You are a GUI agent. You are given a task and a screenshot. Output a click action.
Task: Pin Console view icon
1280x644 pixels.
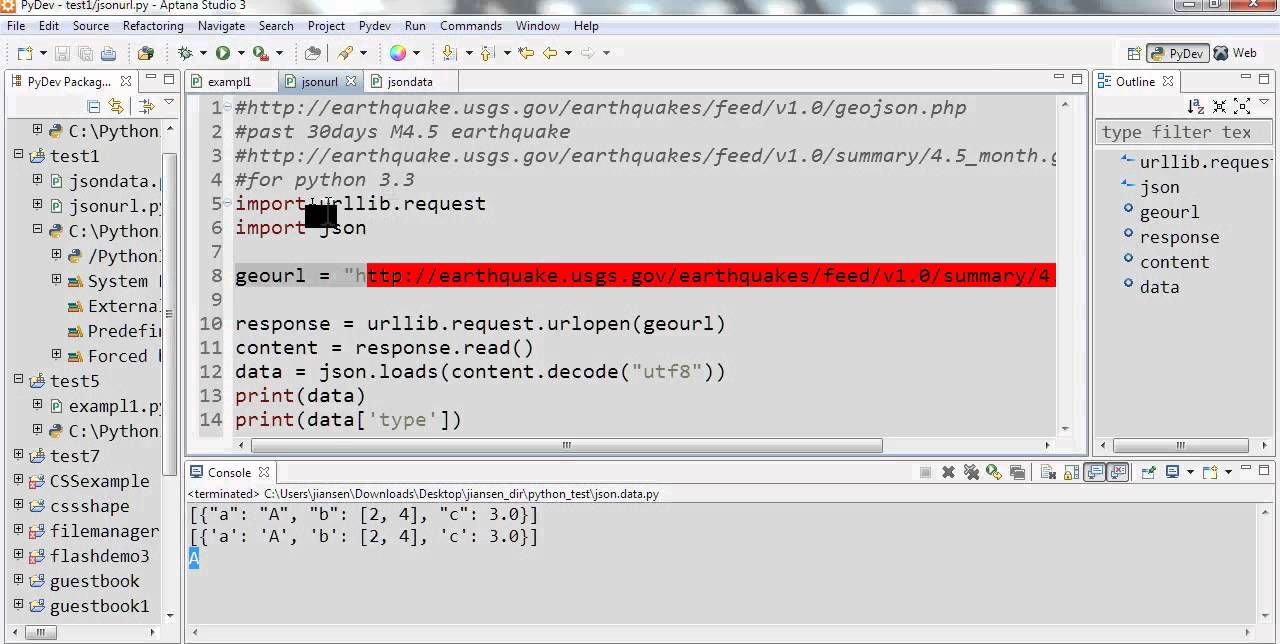1148,472
